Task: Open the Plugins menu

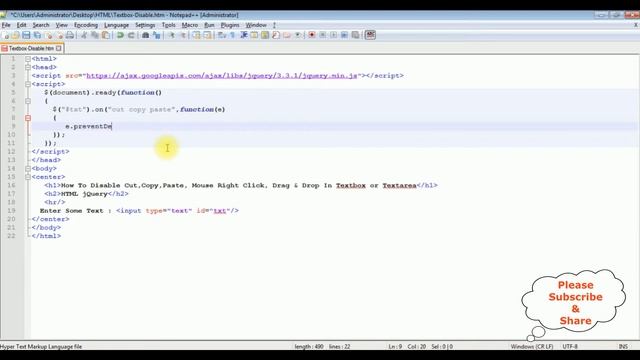Action: pyautogui.click(x=230, y=25)
